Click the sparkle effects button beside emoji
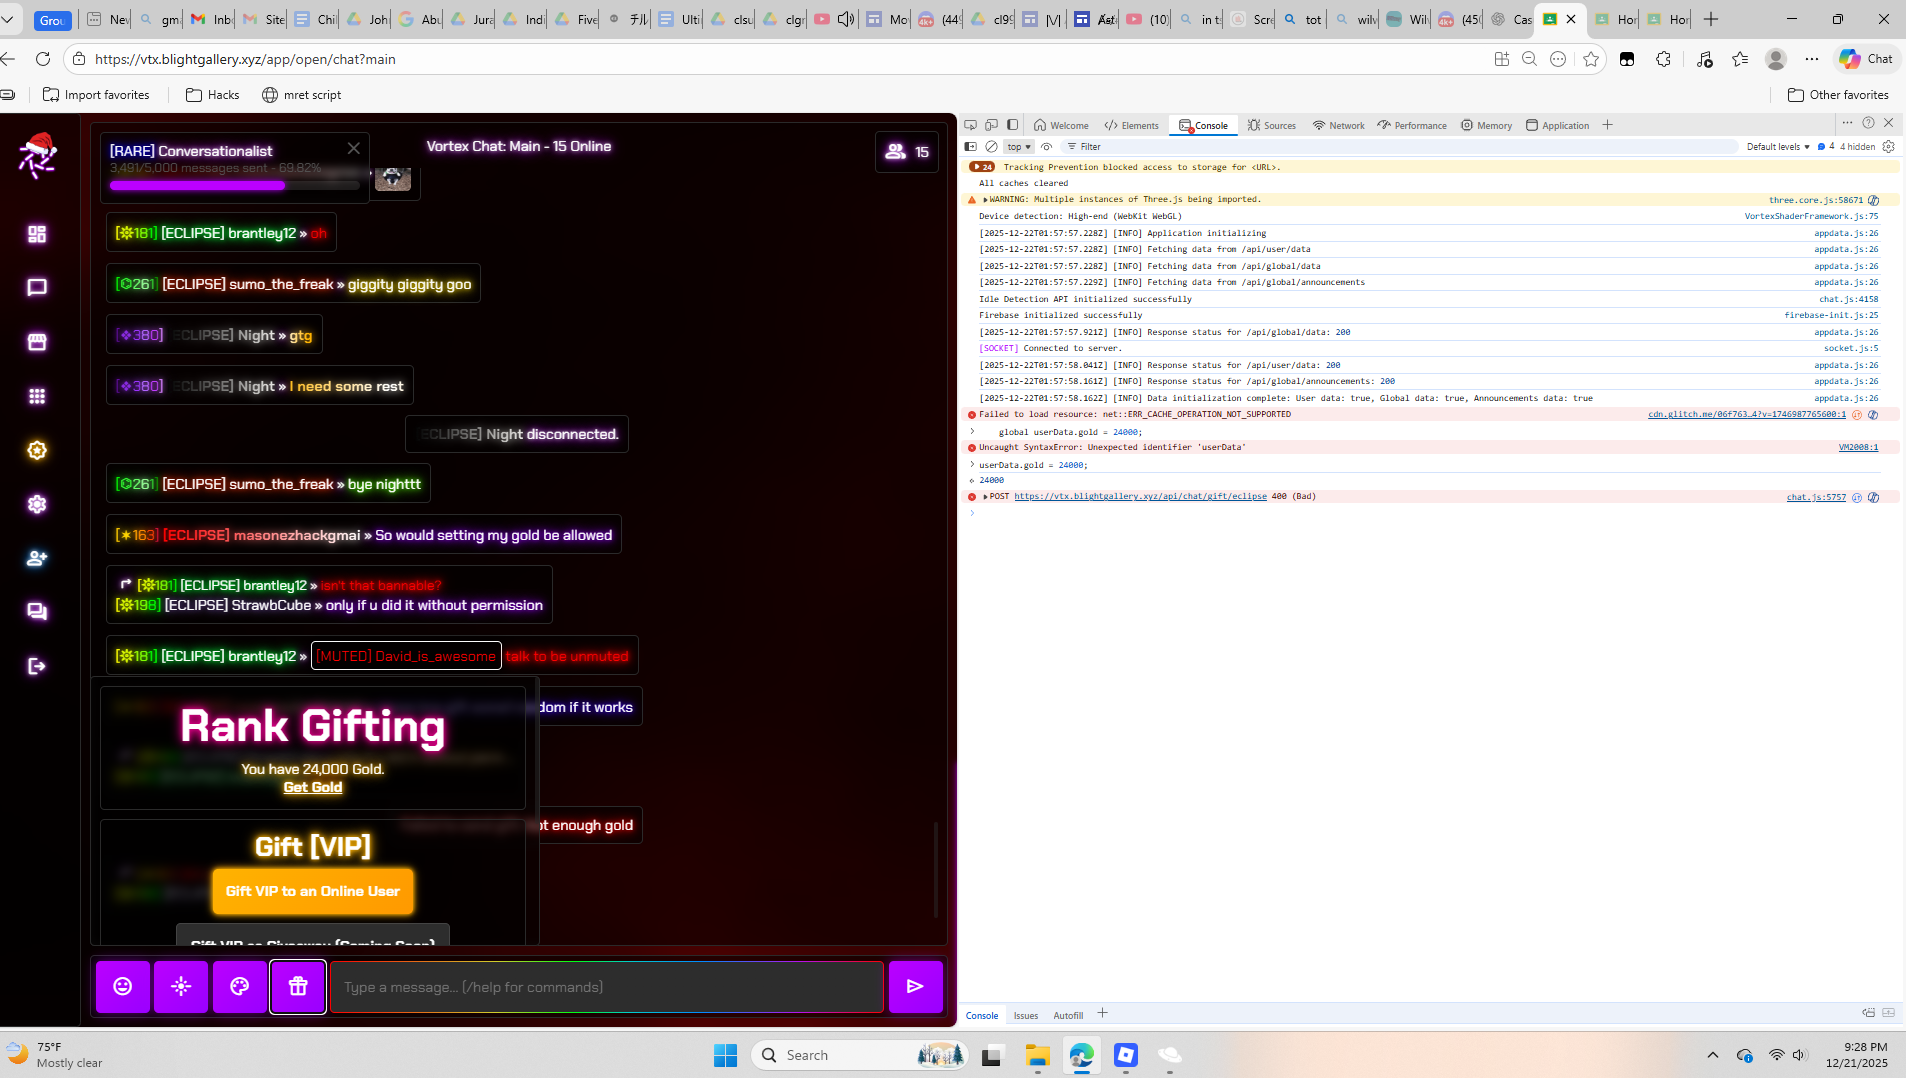This screenshot has width=1906, height=1078. [x=181, y=987]
